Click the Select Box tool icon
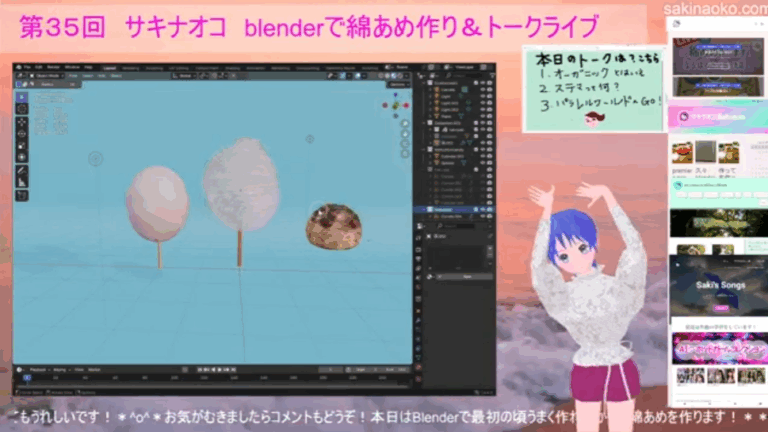Image resolution: width=768 pixels, height=432 pixels. (22, 96)
